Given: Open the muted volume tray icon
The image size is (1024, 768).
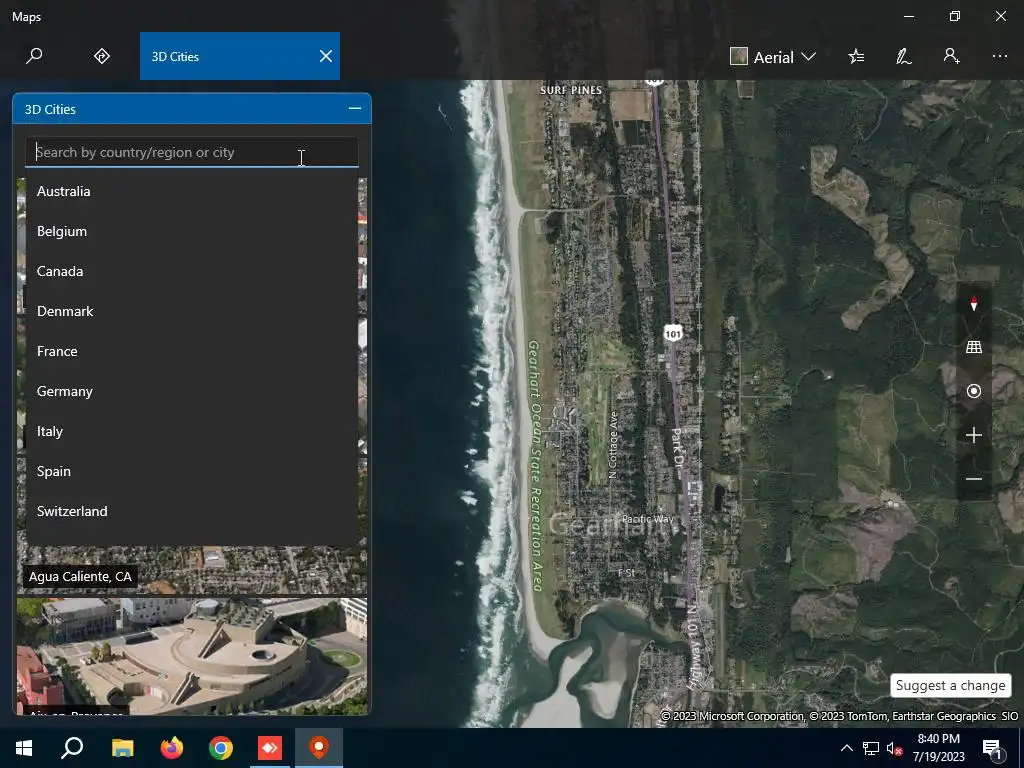Looking at the screenshot, I should (894, 748).
